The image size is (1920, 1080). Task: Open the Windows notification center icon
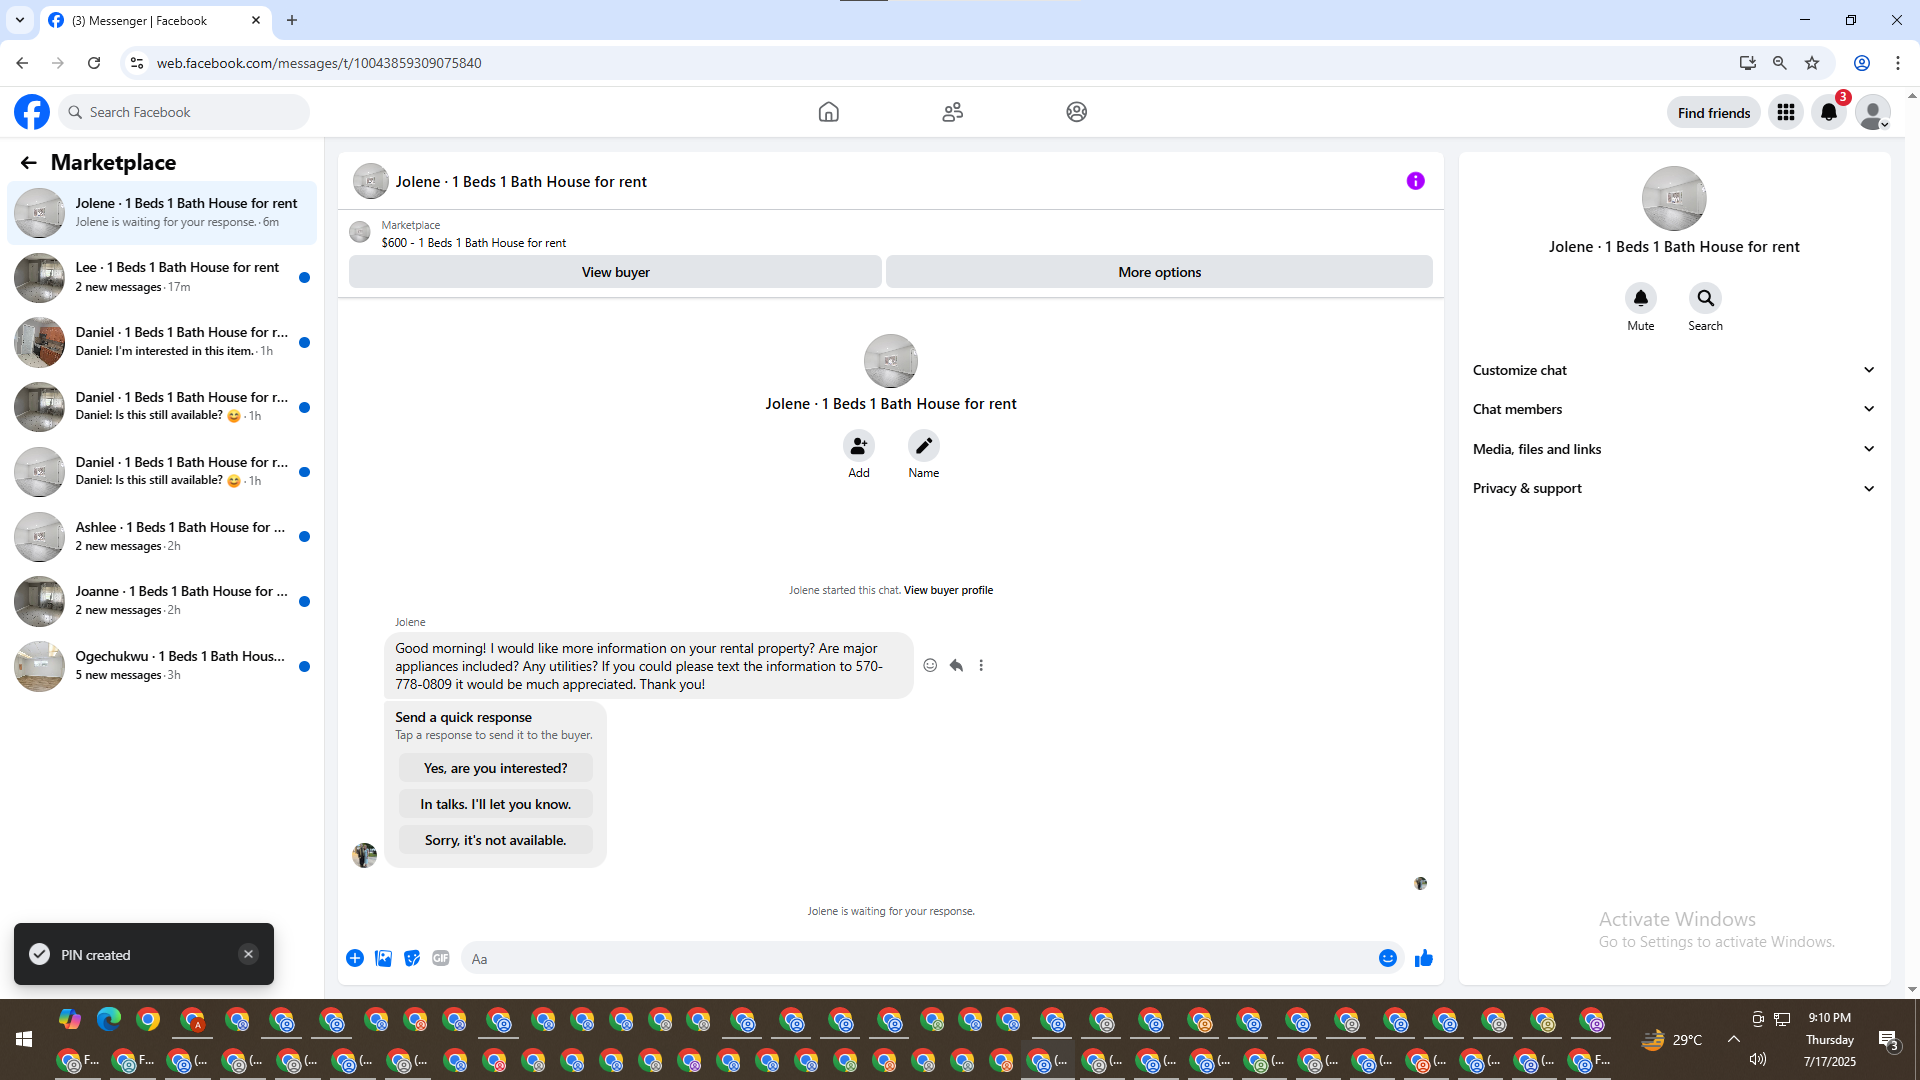click(1888, 1040)
